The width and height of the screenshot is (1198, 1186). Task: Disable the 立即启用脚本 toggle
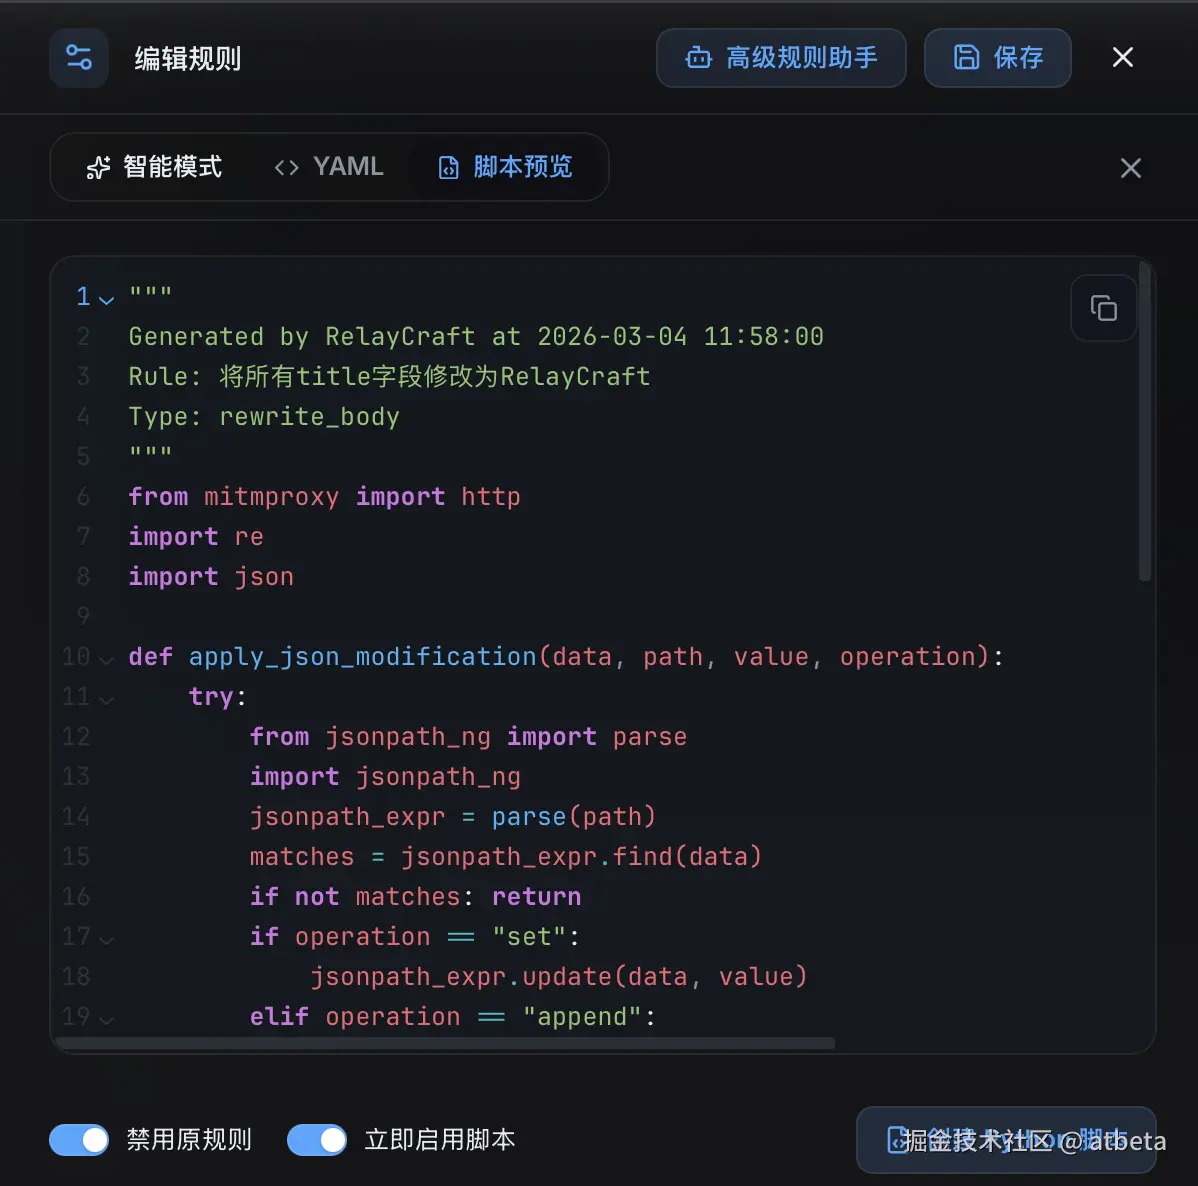pos(317,1140)
